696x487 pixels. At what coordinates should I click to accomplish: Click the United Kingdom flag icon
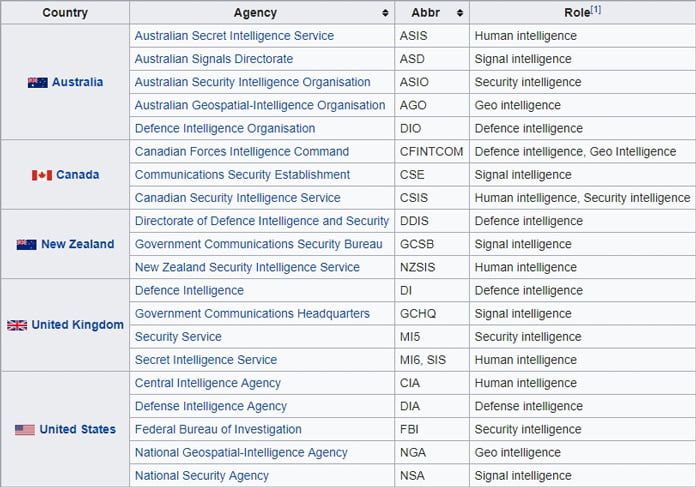click(x=17, y=325)
